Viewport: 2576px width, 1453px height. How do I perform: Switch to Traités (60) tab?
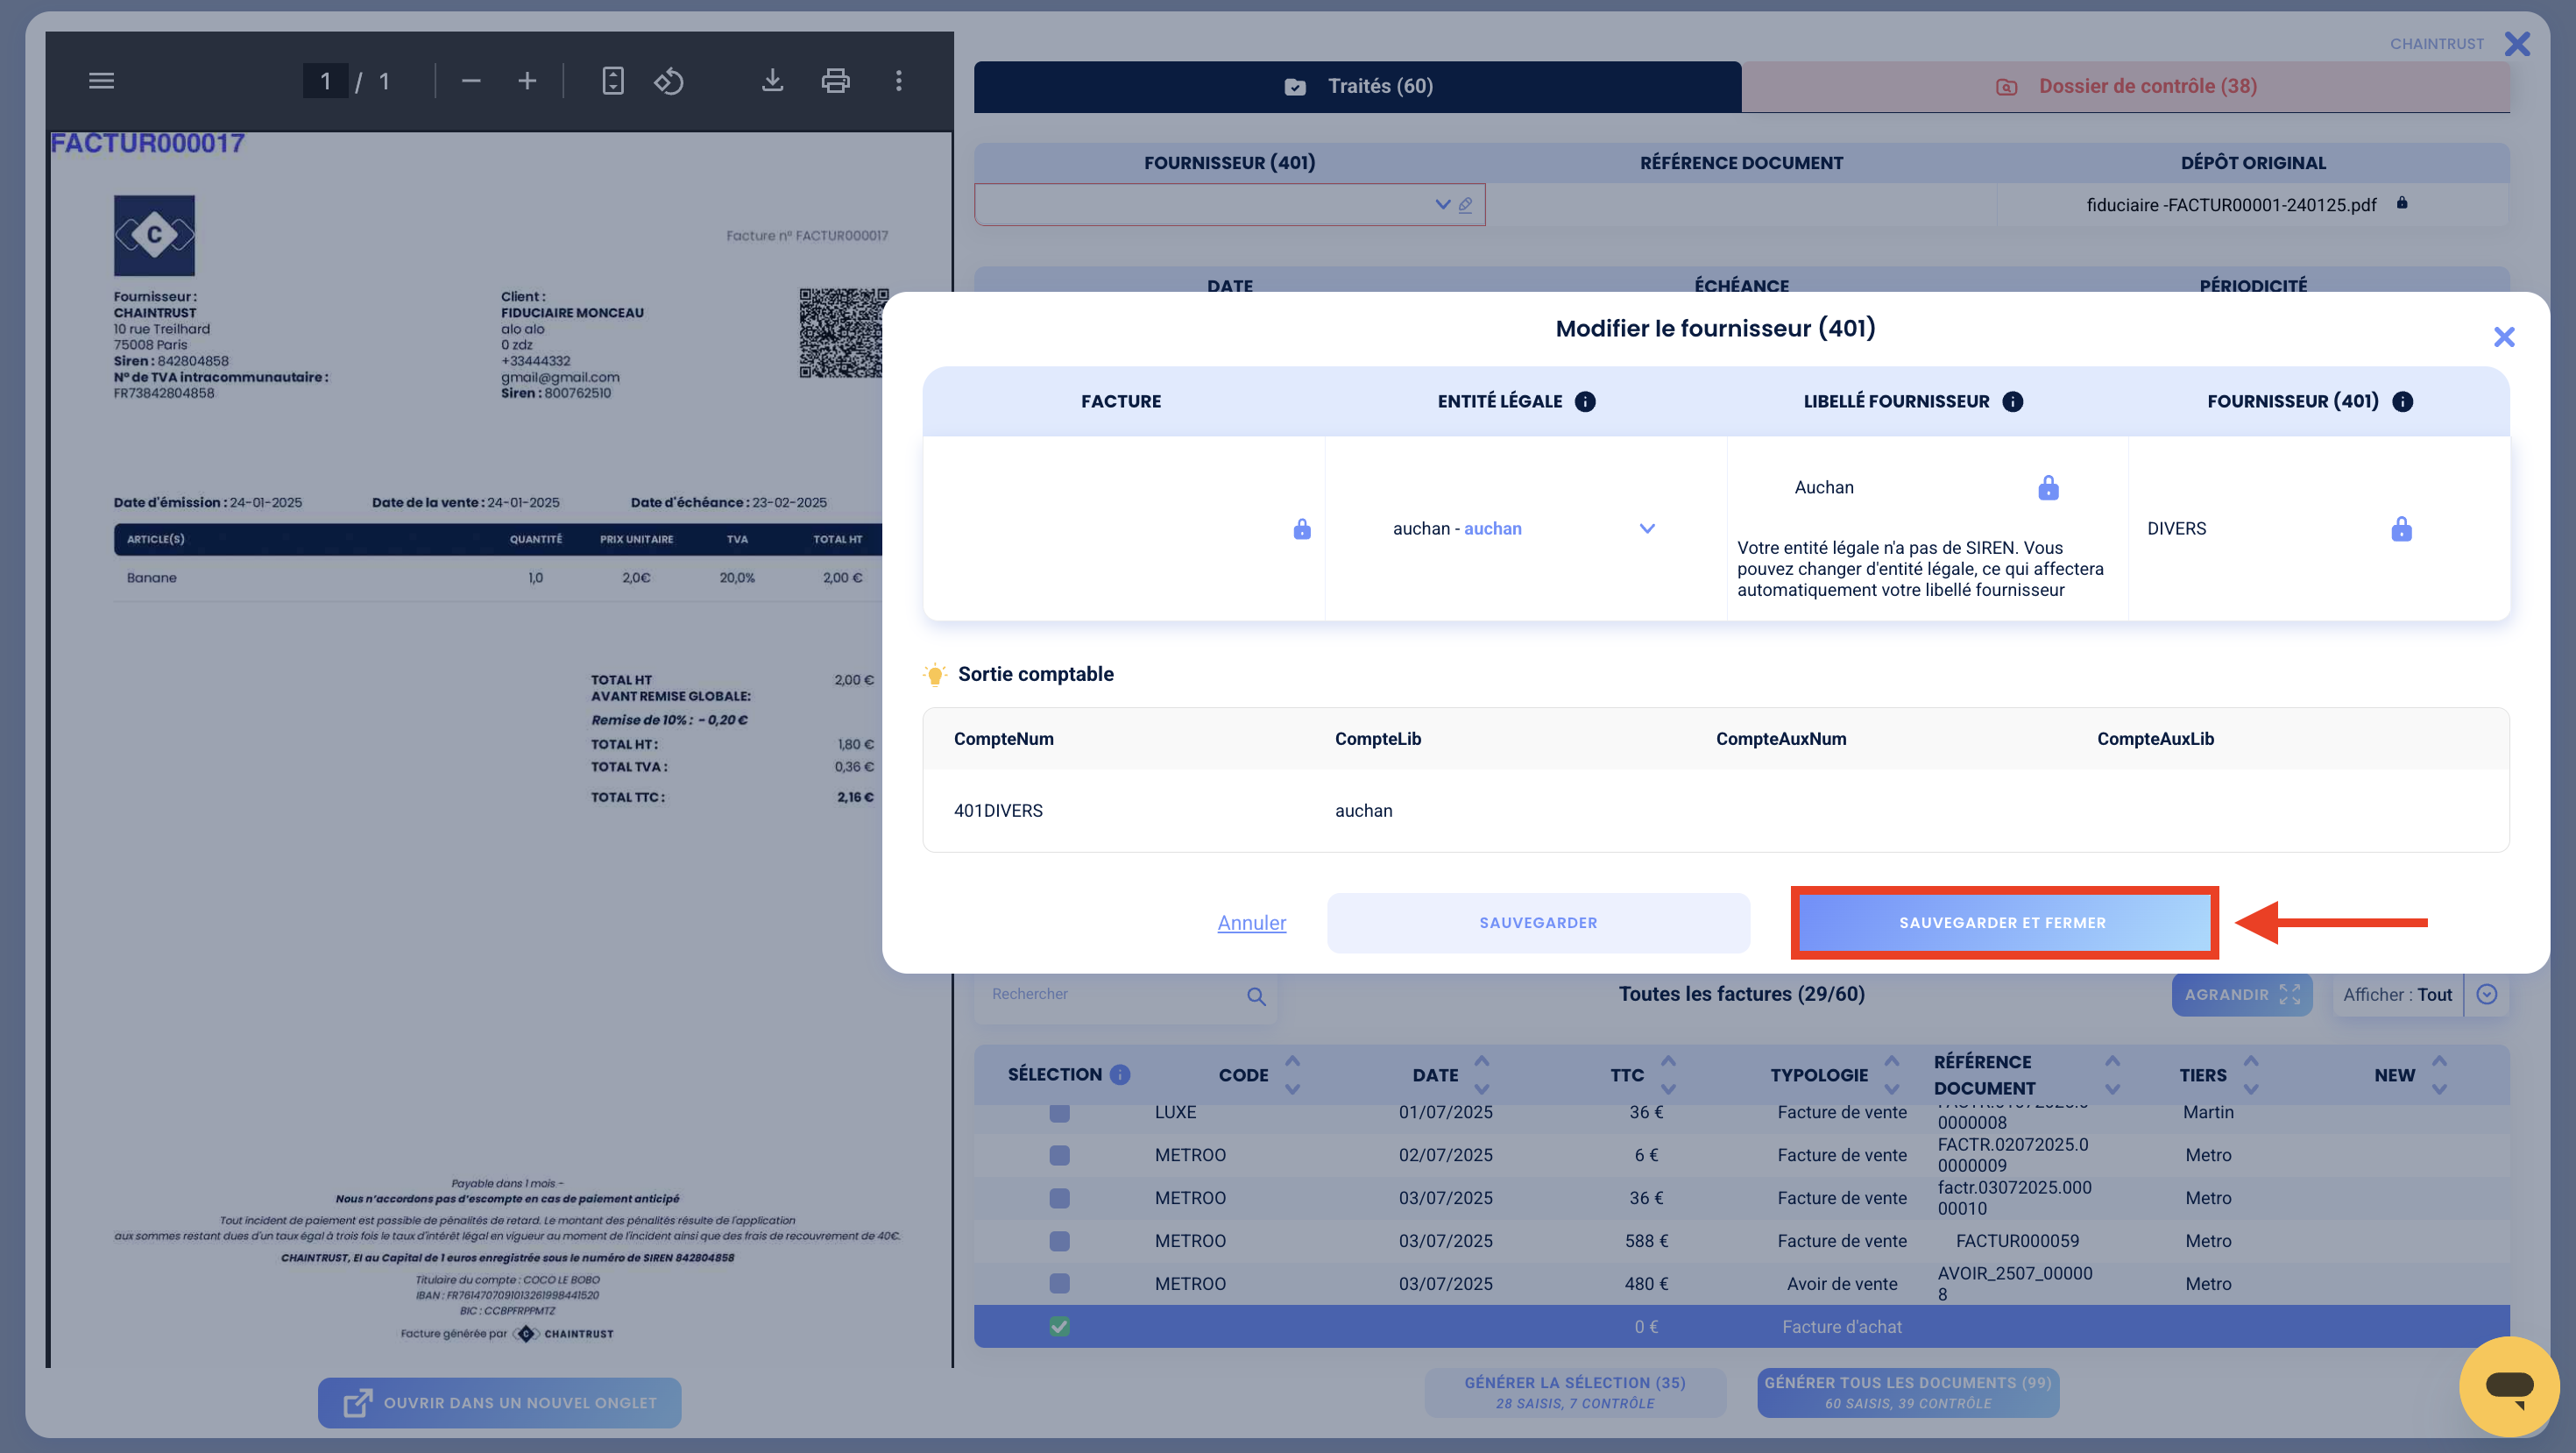(1357, 87)
